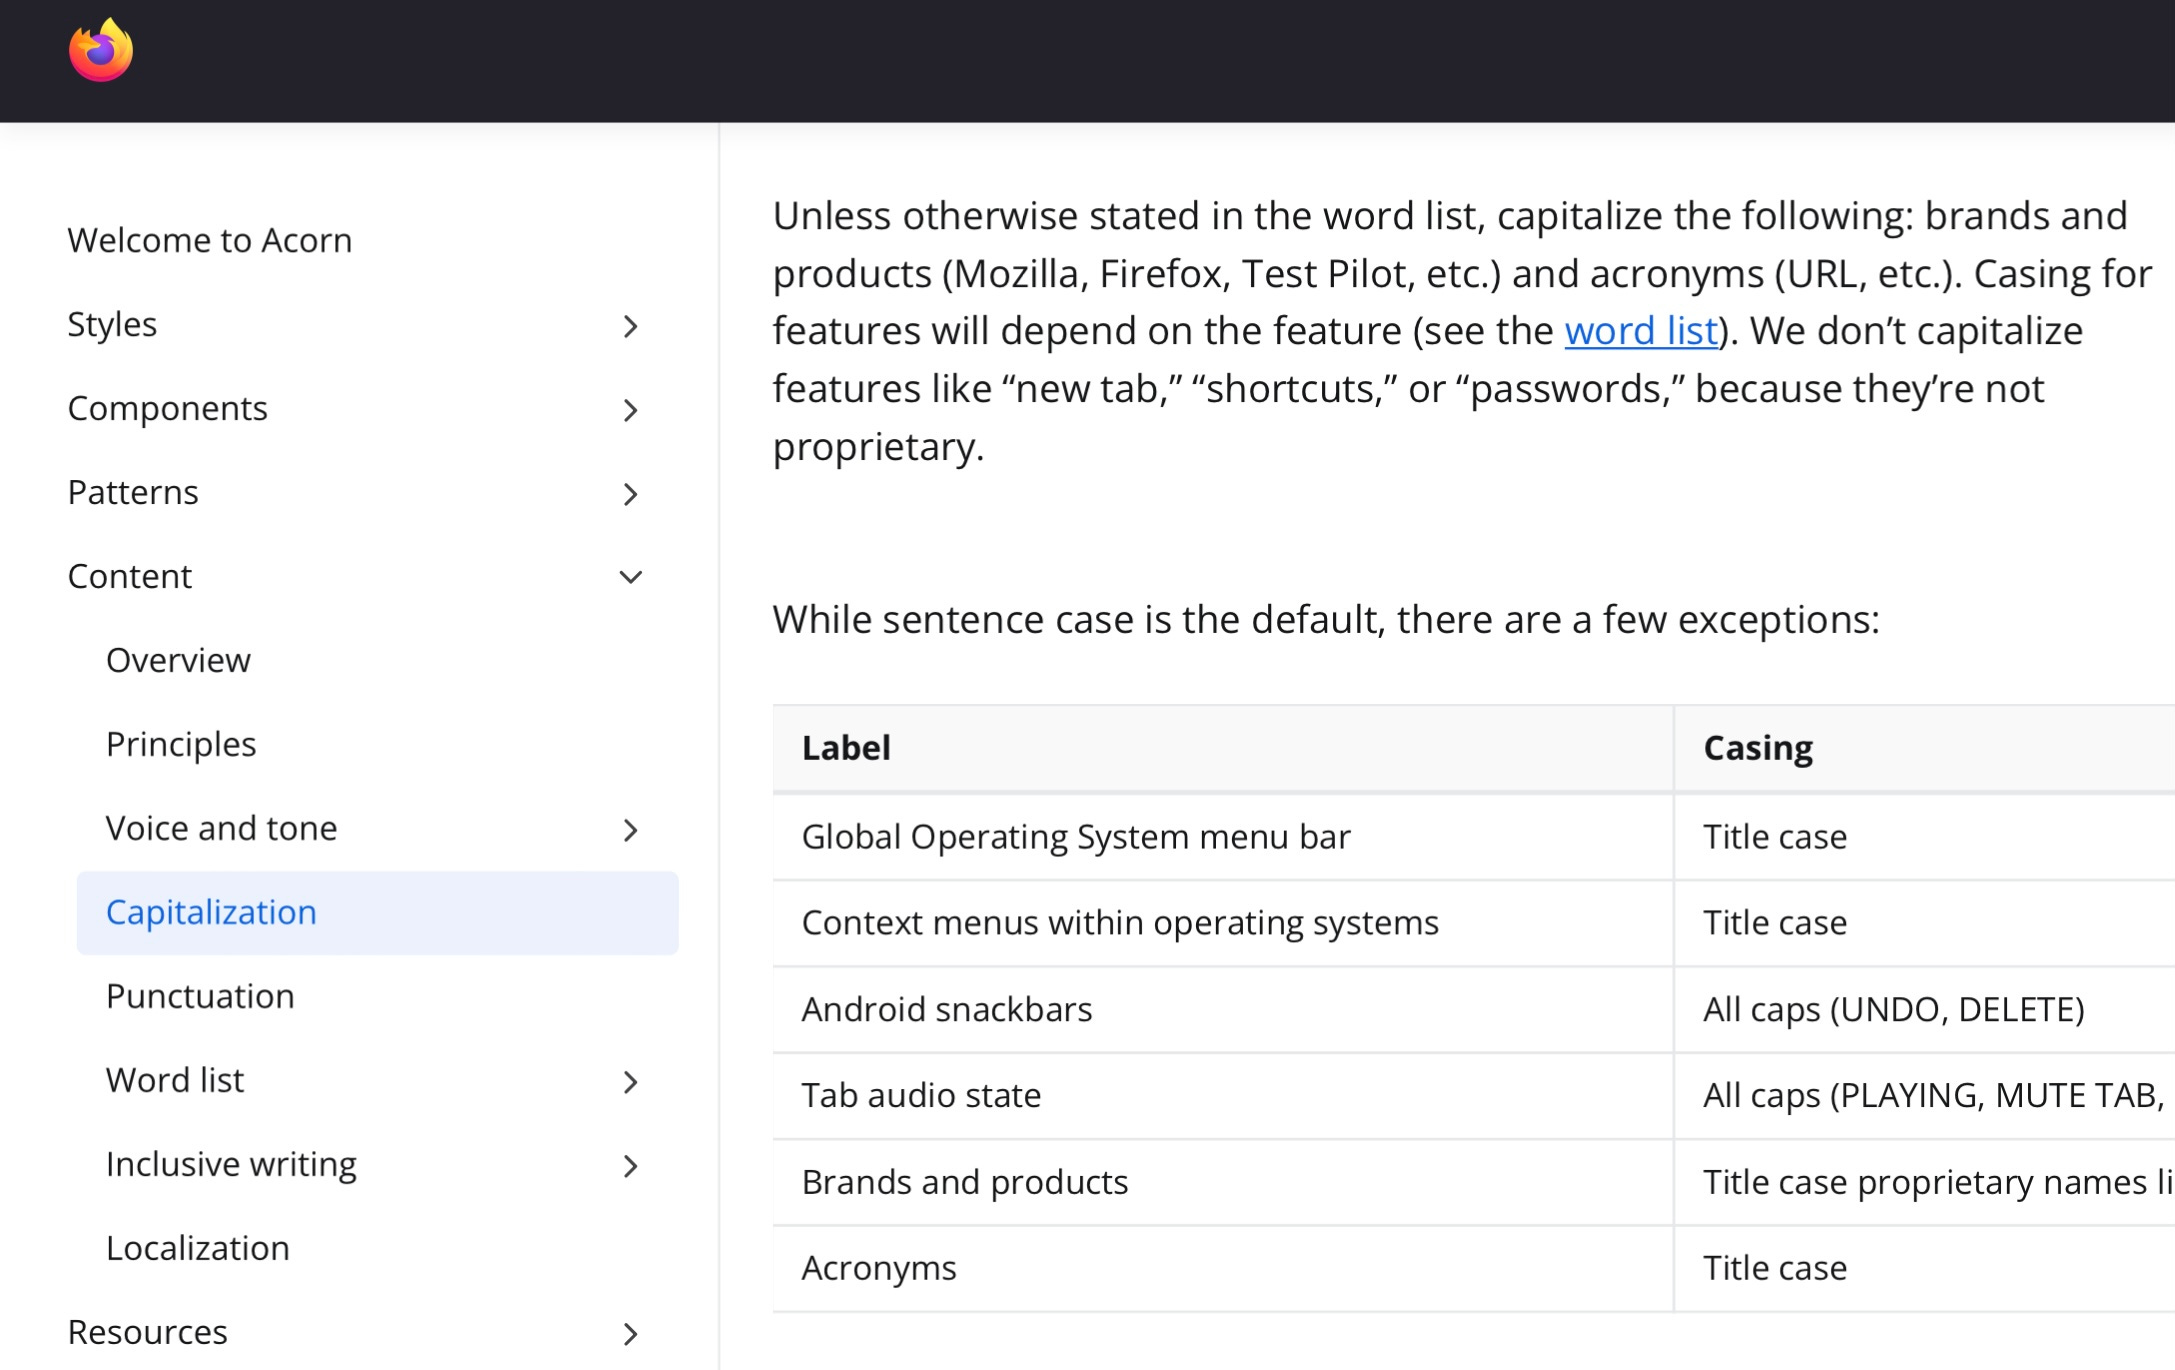Select Resources in the sidebar
2175x1370 pixels.
147,1332
